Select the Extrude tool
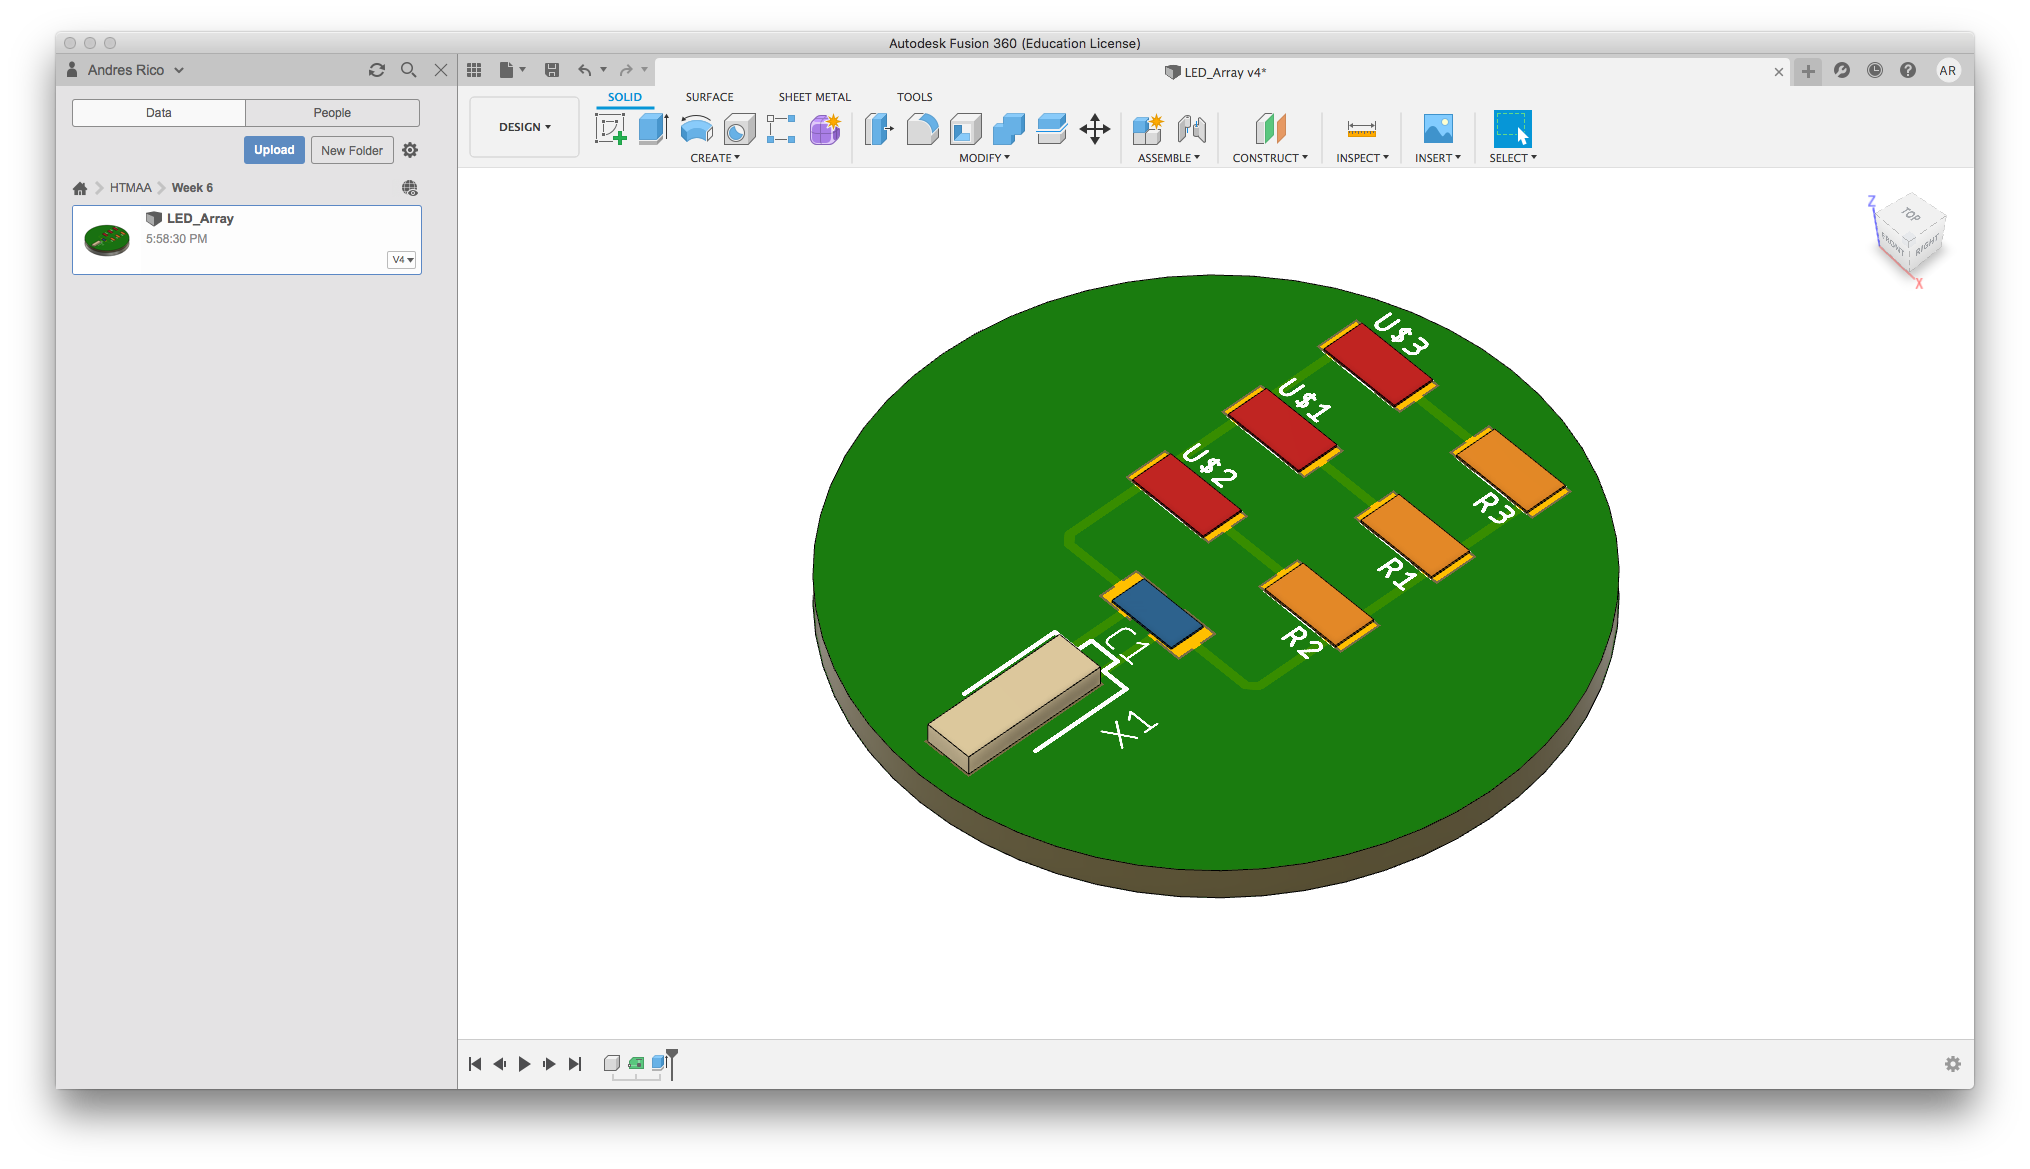 [x=653, y=129]
